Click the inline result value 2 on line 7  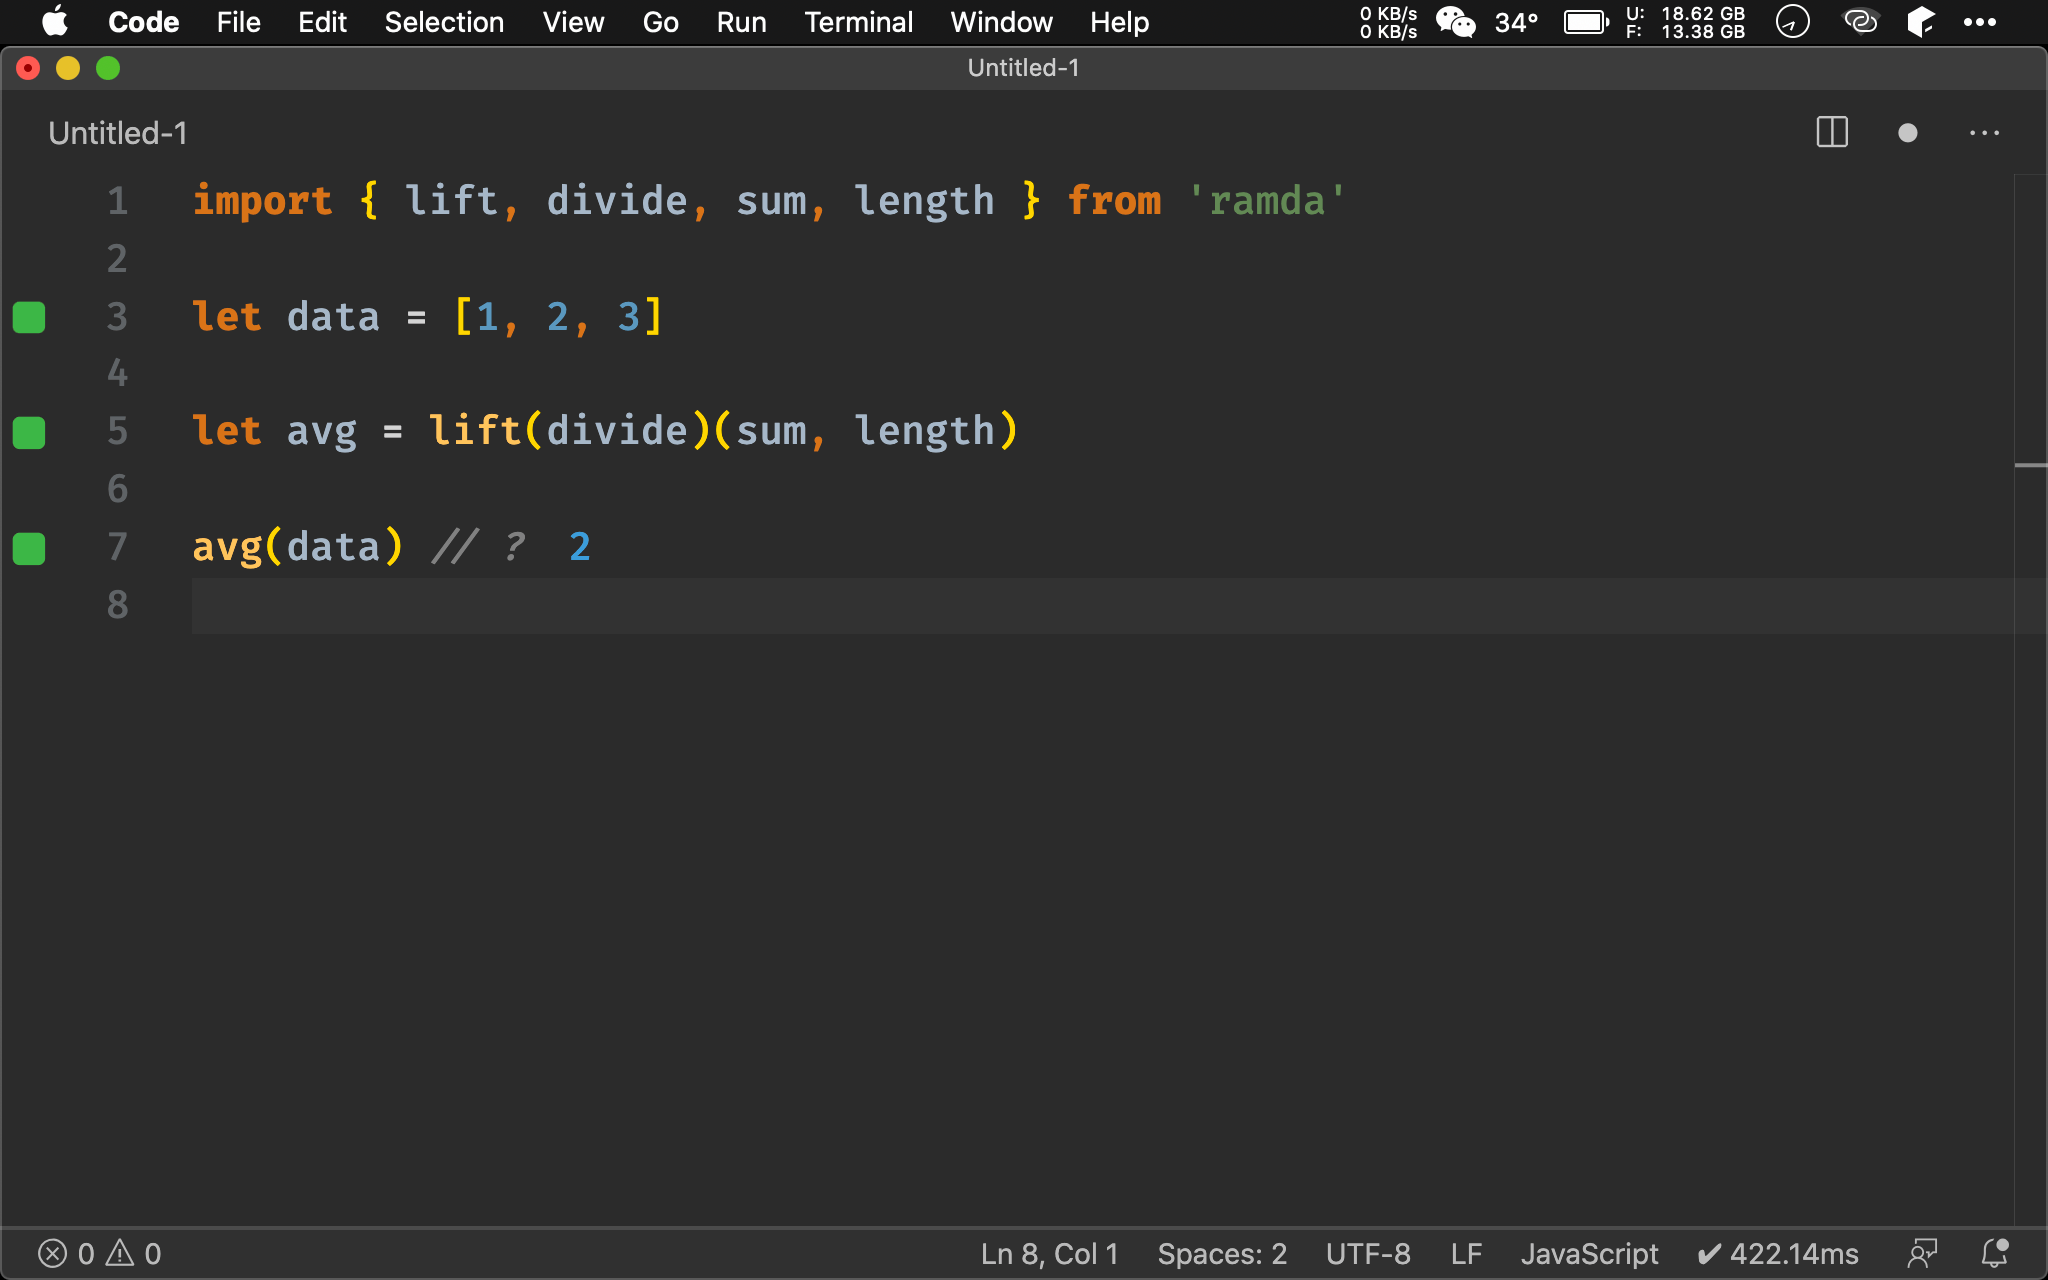[x=580, y=547]
